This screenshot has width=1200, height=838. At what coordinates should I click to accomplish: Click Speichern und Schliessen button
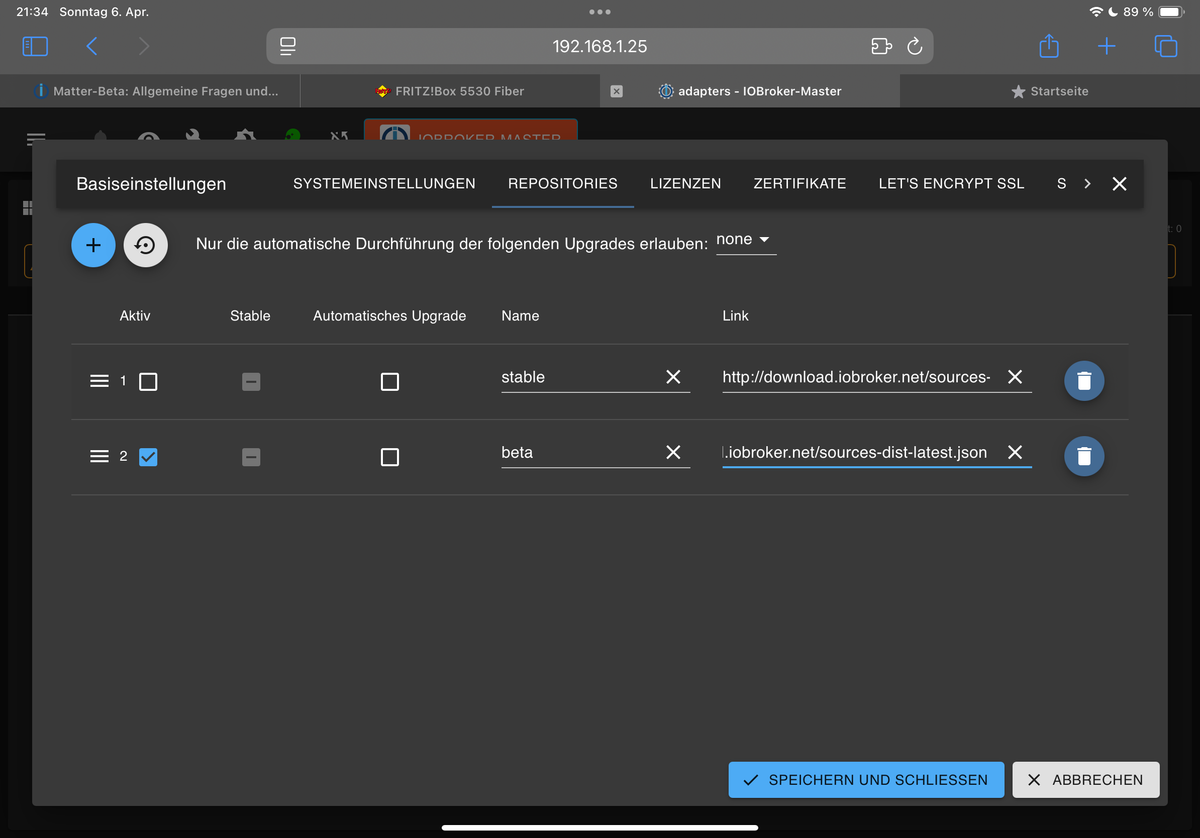[x=866, y=780]
